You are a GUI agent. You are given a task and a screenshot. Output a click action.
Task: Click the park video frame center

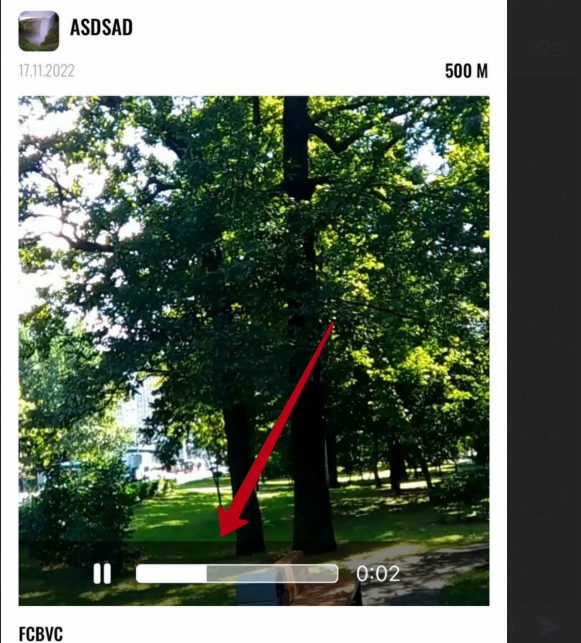click(254, 351)
